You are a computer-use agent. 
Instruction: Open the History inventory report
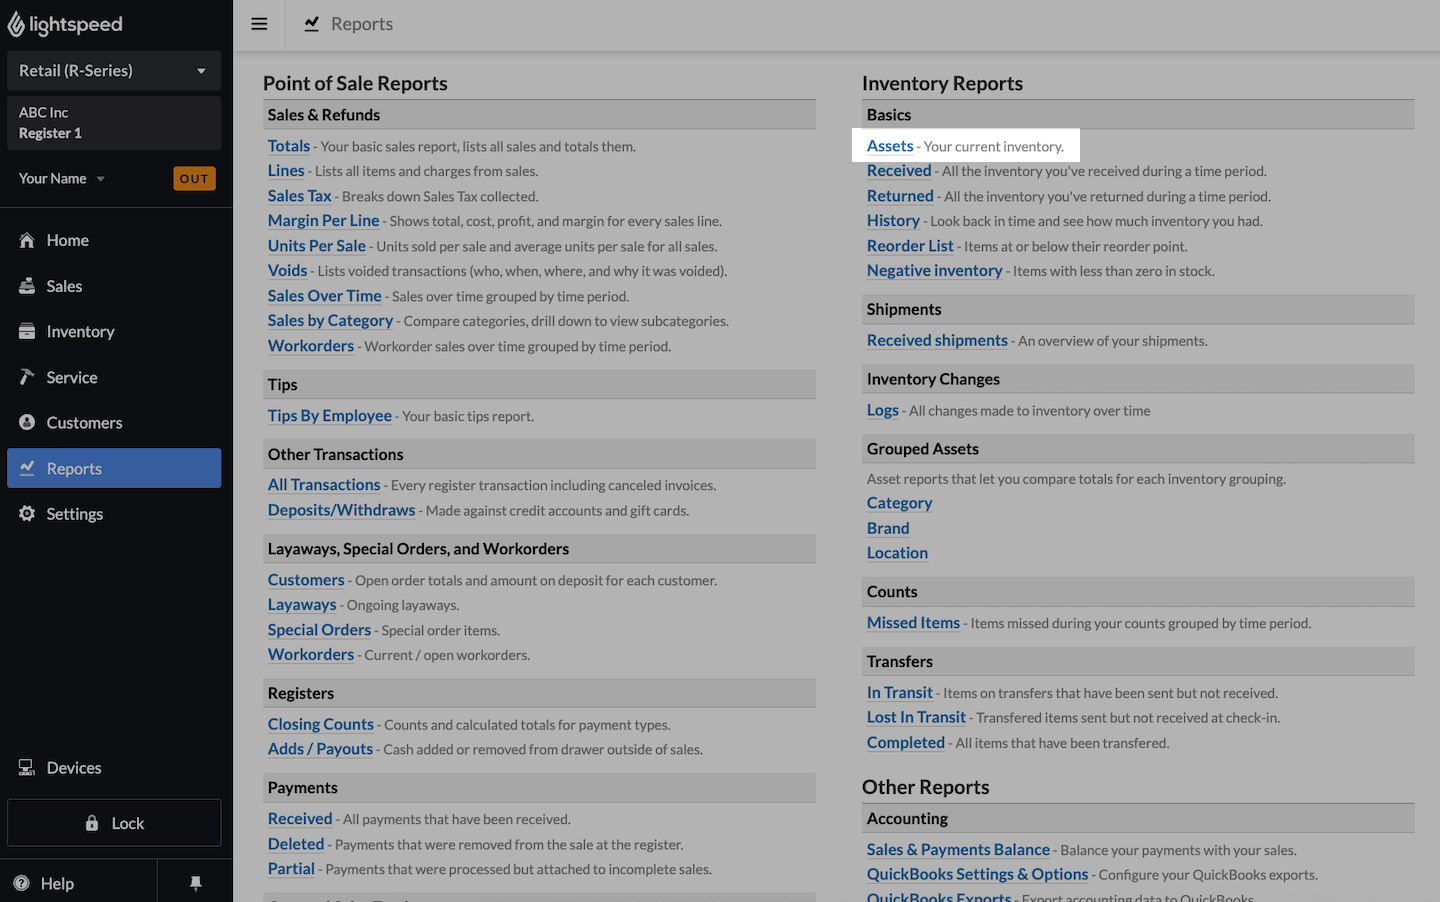coord(893,221)
